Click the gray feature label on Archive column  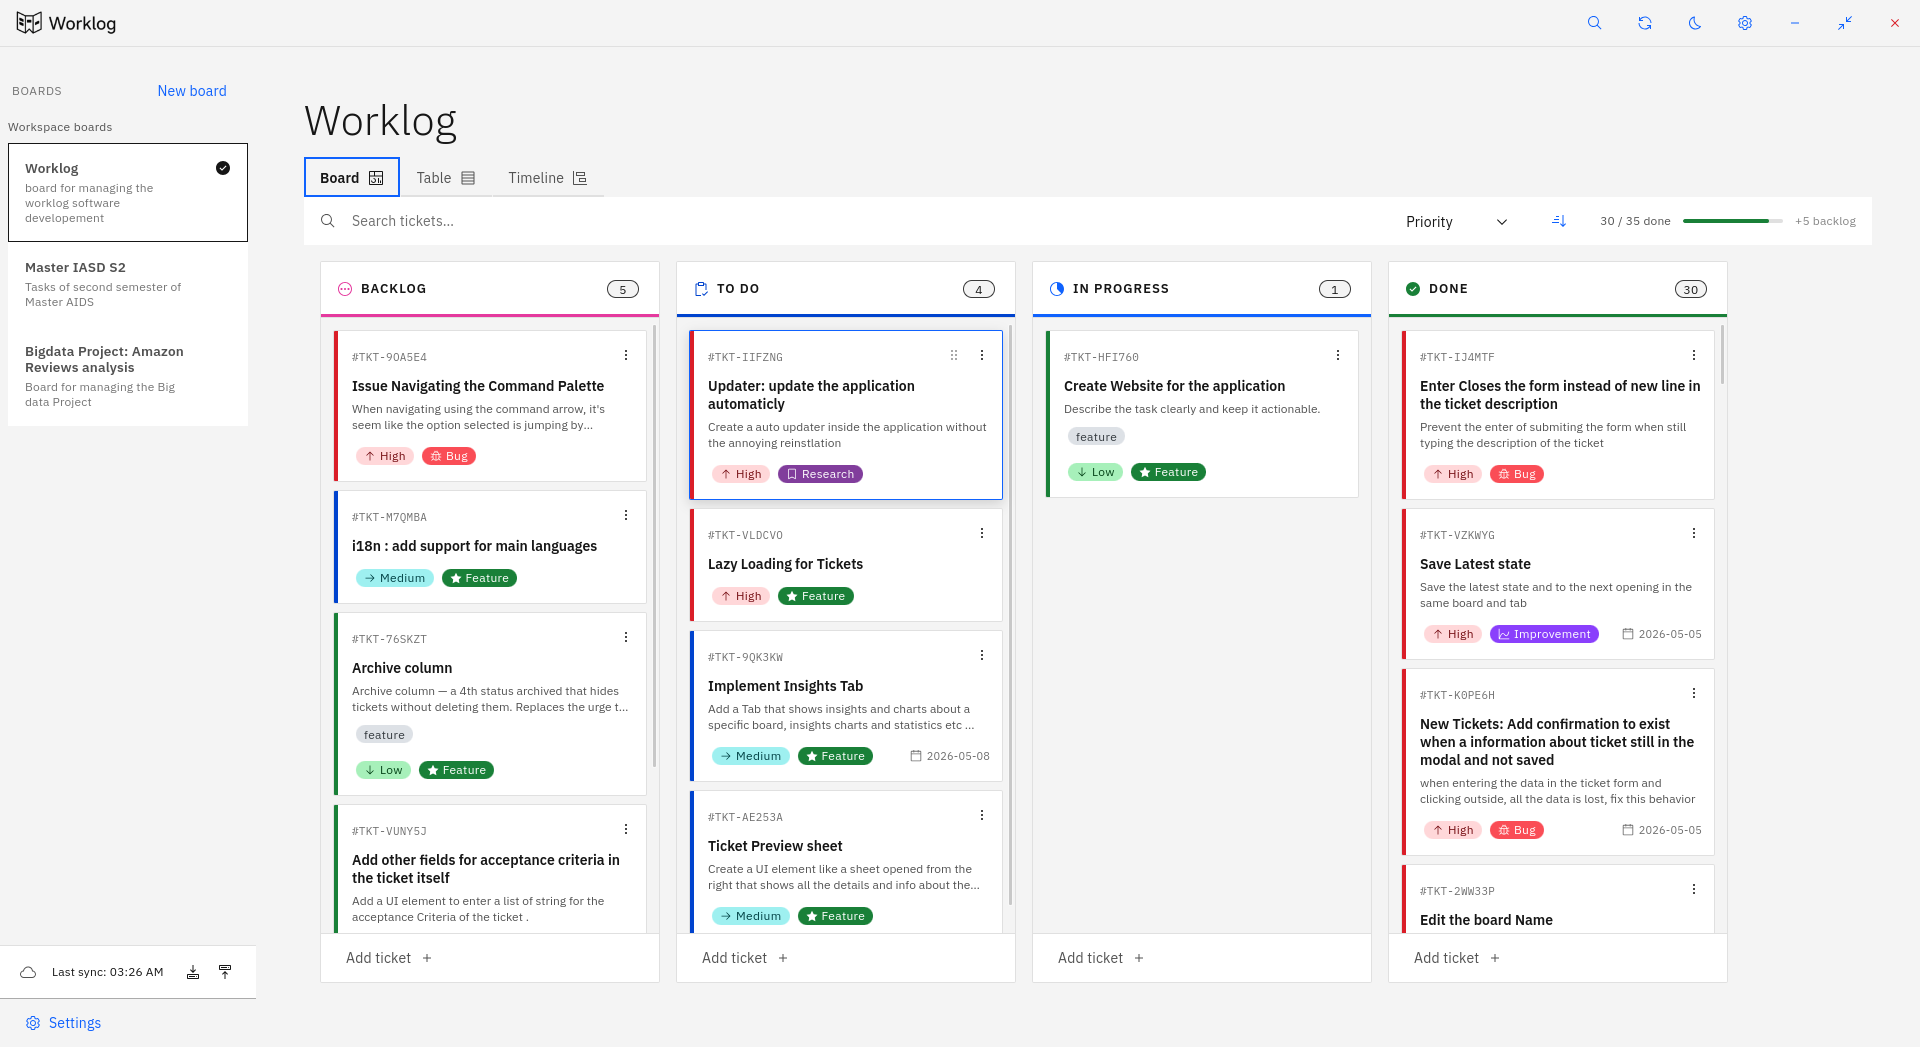tap(384, 735)
